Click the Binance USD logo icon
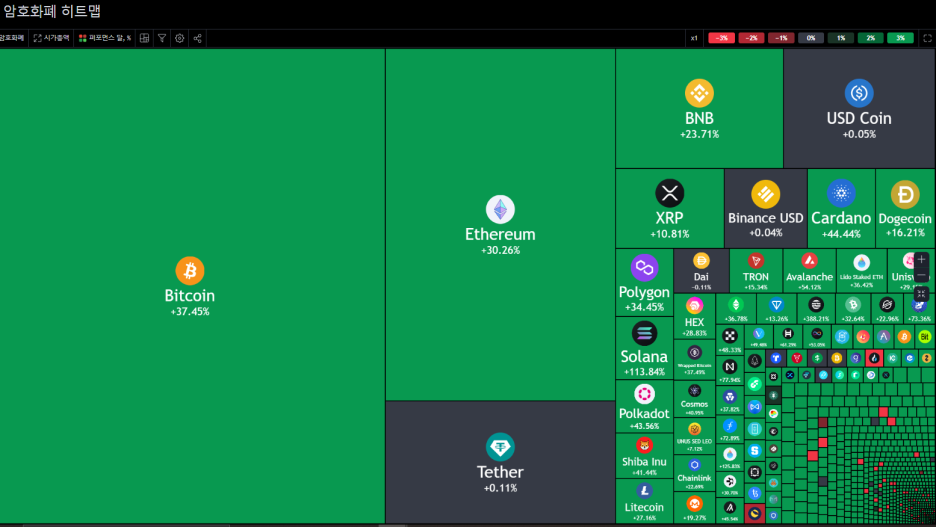Image resolution: width=936 pixels, height=527 pixels. (x=765, y=194)
